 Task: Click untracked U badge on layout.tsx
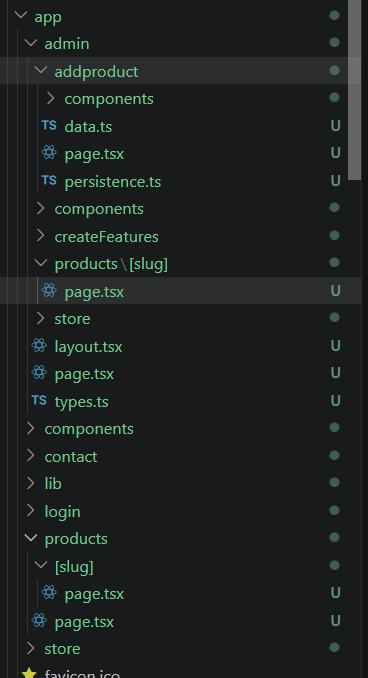(336, 345)
